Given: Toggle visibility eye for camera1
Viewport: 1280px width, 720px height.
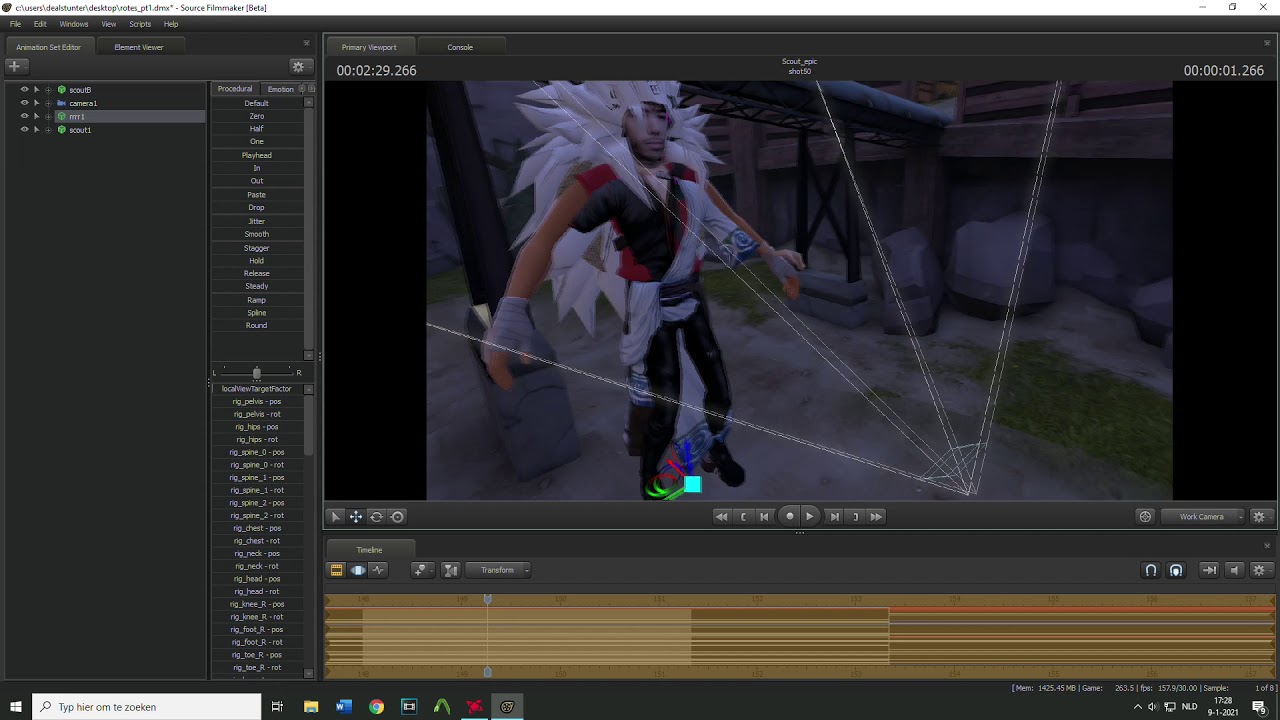Looking at the screenshot, I should [x=25, y=103].
